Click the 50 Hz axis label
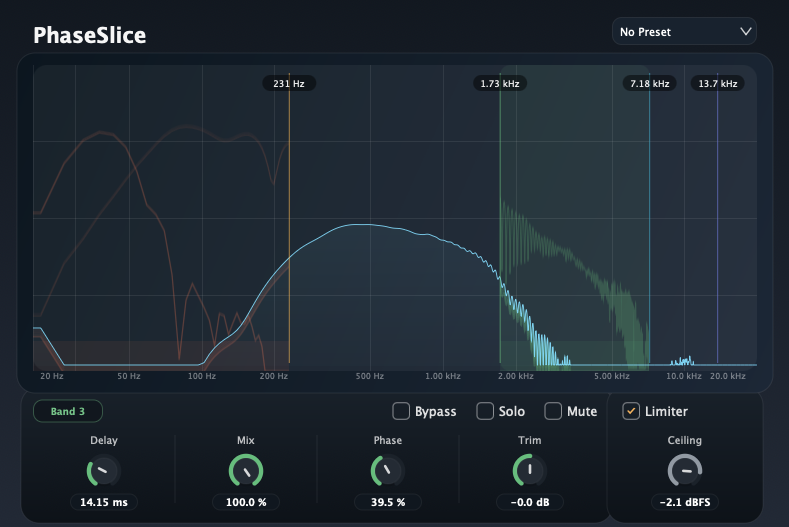Image resolution: width=789 pixels, height=527 pixels. click(129, 376)
